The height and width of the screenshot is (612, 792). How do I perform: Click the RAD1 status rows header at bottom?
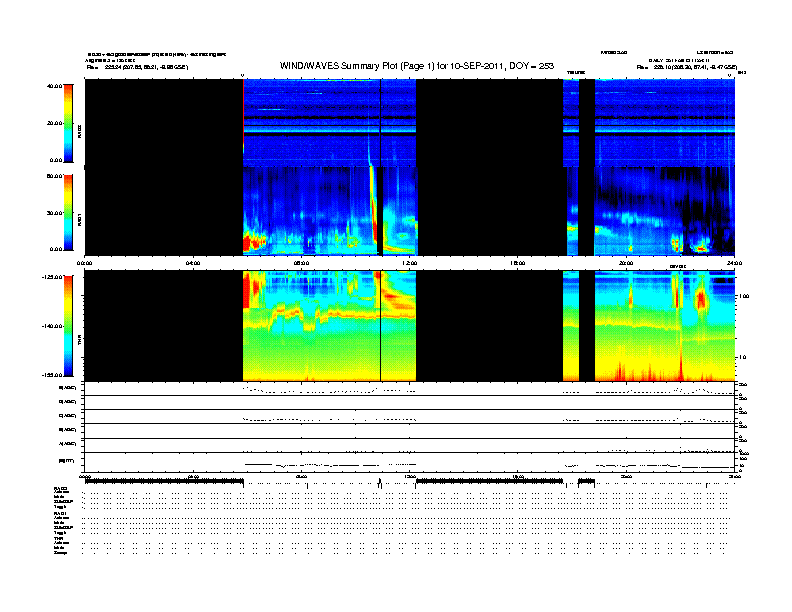[x=60, y=514]
